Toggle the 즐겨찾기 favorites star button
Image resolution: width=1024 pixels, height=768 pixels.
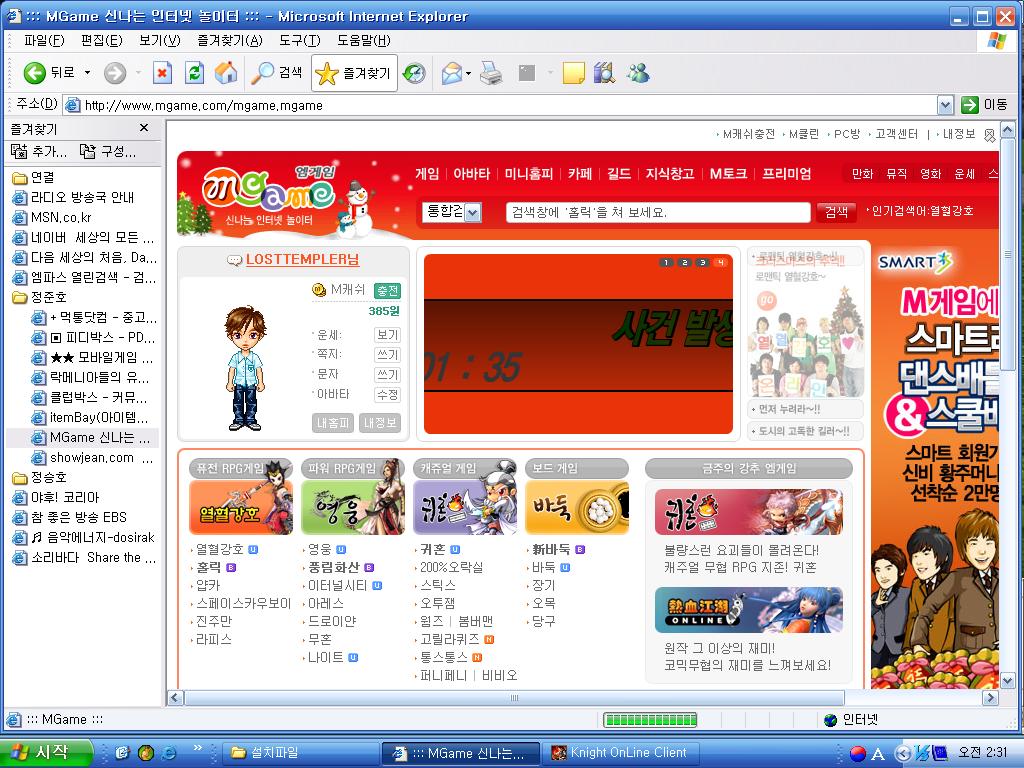[x=355, y=73]
